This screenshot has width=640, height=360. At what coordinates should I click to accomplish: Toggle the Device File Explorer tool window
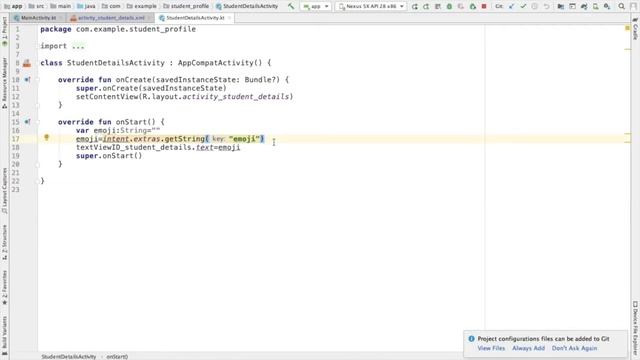tap(635, 329)
